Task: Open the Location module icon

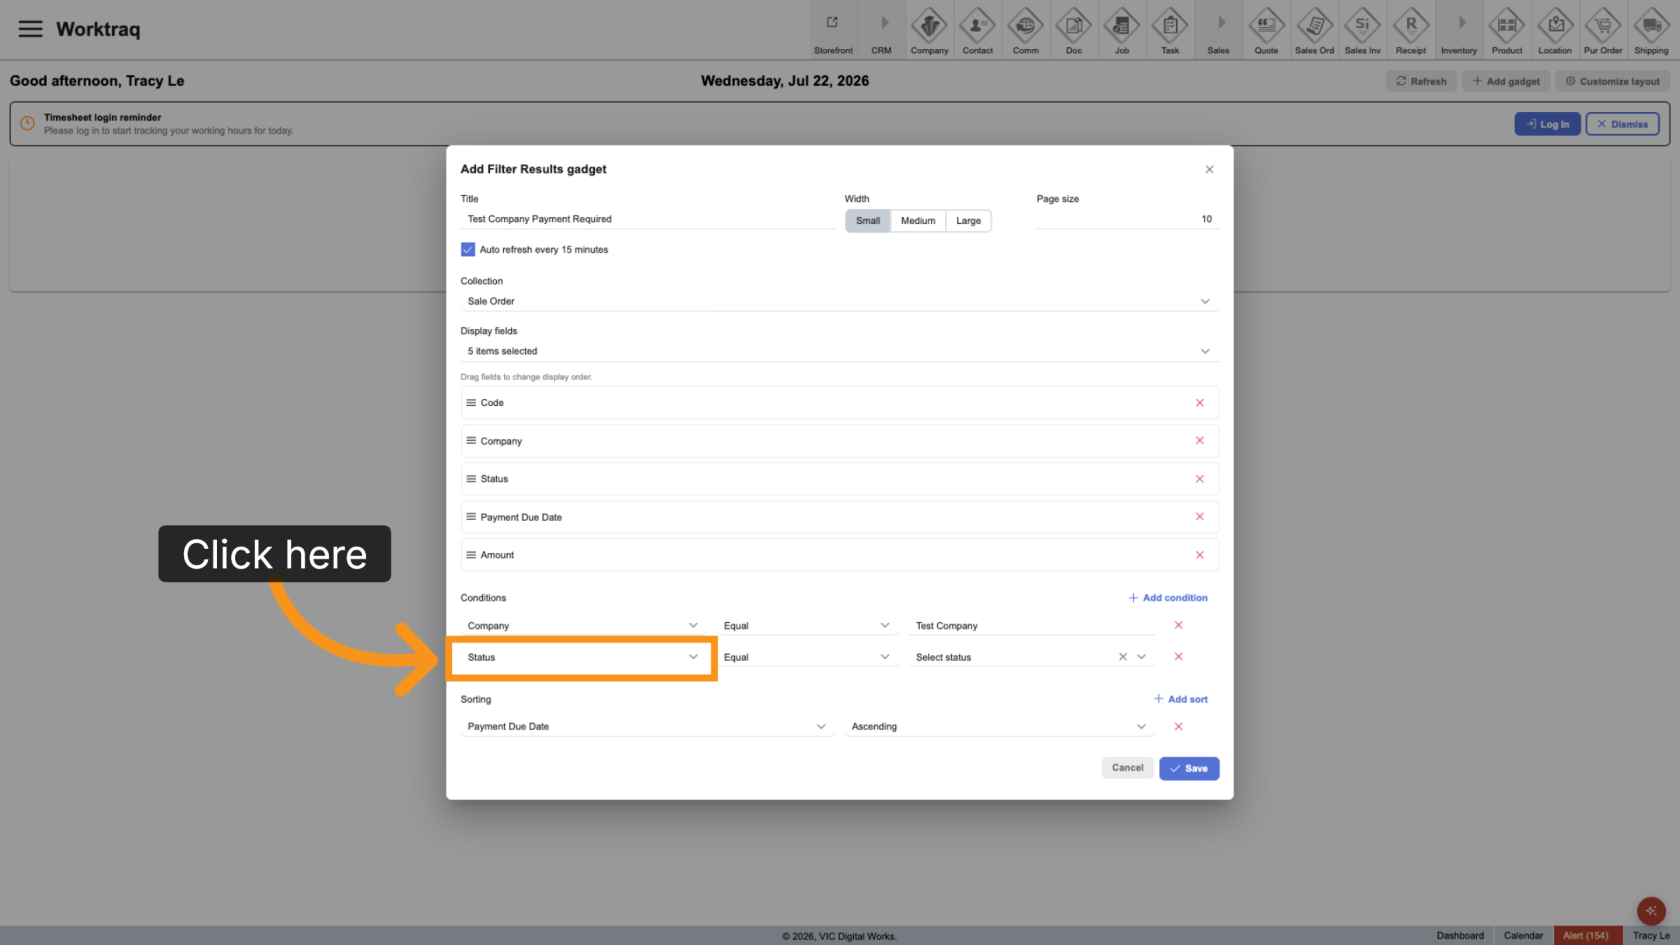Action: [1554, 30]
